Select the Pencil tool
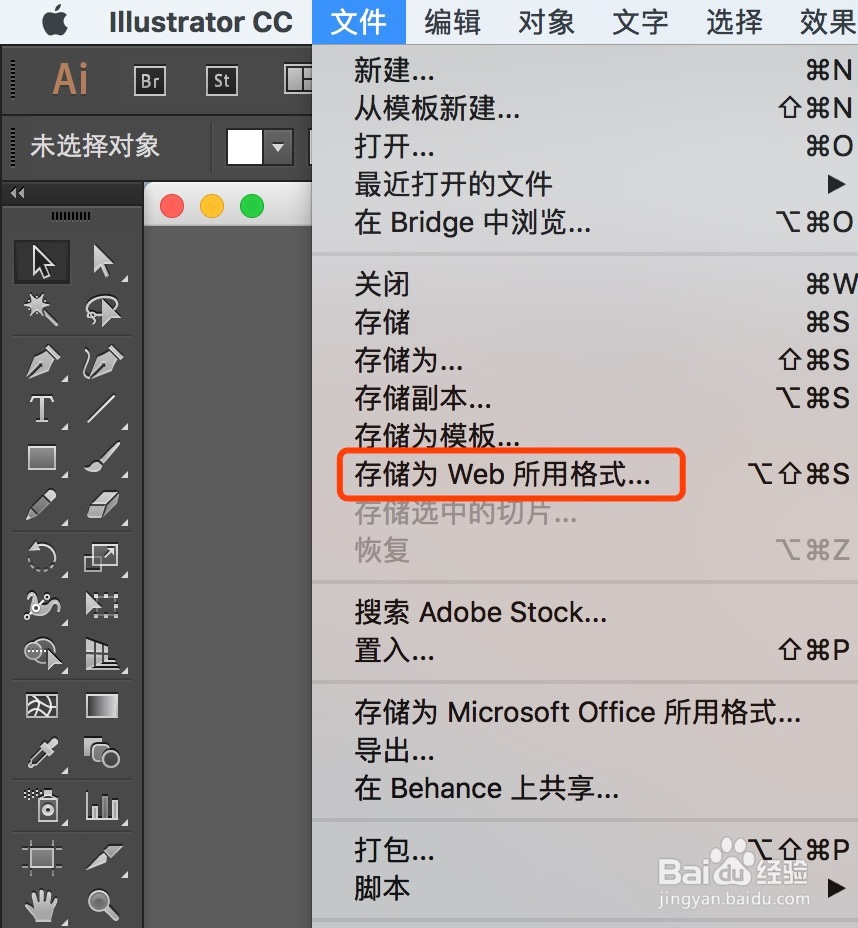This screenshot has height=928, width=858. pyautogui.click(x=41, y=505)
